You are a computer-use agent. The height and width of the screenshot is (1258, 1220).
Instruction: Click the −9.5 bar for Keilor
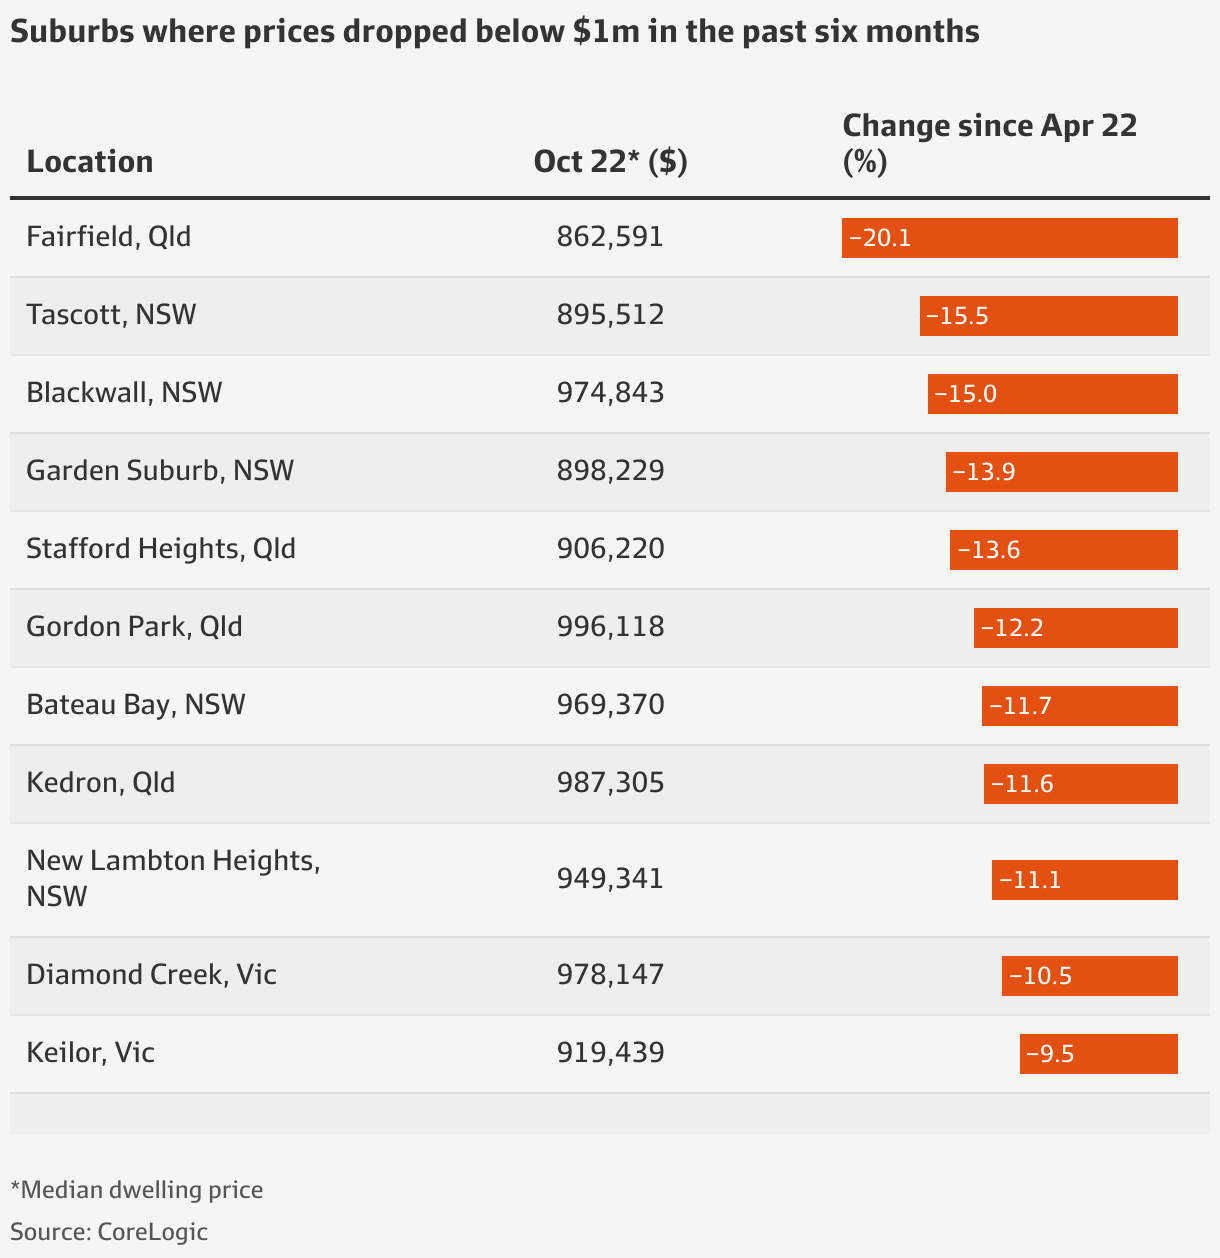(x=1099, y=1054)
